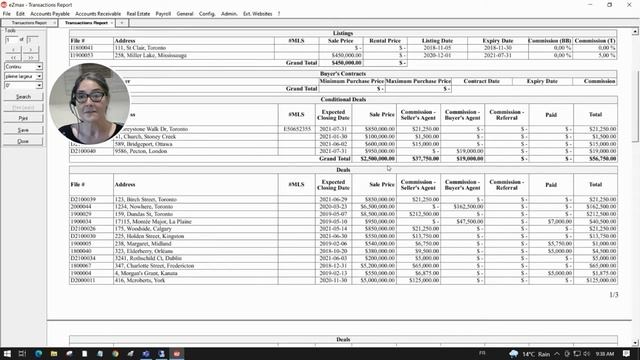
Task: Close the active Transactions Report tab
Action: tap(112, 23)
